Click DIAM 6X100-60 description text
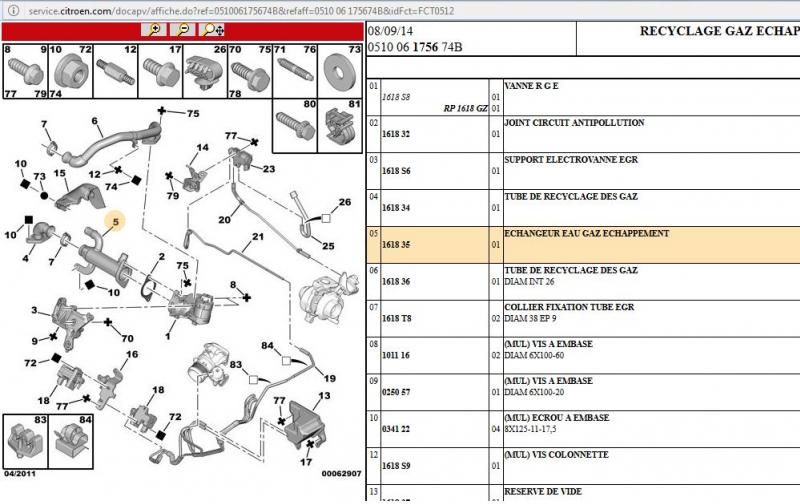 534,355
